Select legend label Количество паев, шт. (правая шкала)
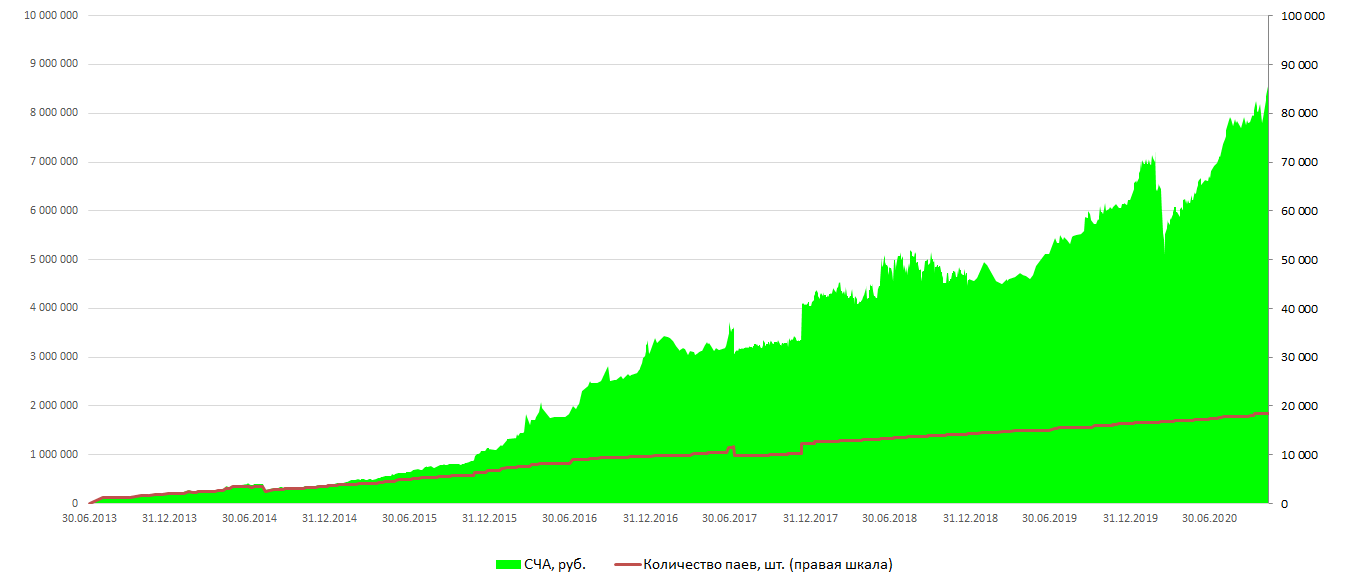The width and height of the screenshot is (1349, 580). coord(768,565)
